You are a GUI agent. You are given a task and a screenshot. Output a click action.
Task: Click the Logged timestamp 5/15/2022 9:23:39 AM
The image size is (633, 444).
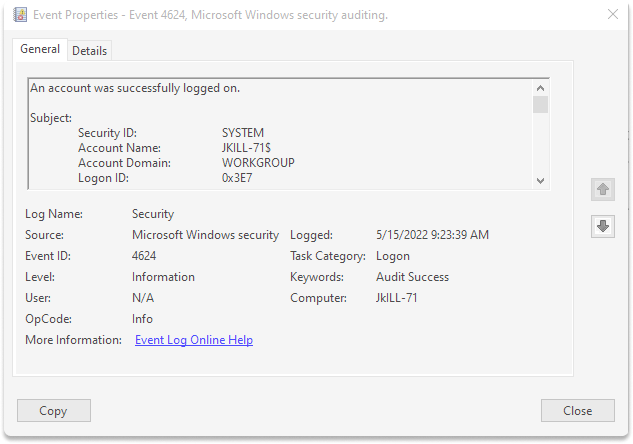[x=432, y=235]
